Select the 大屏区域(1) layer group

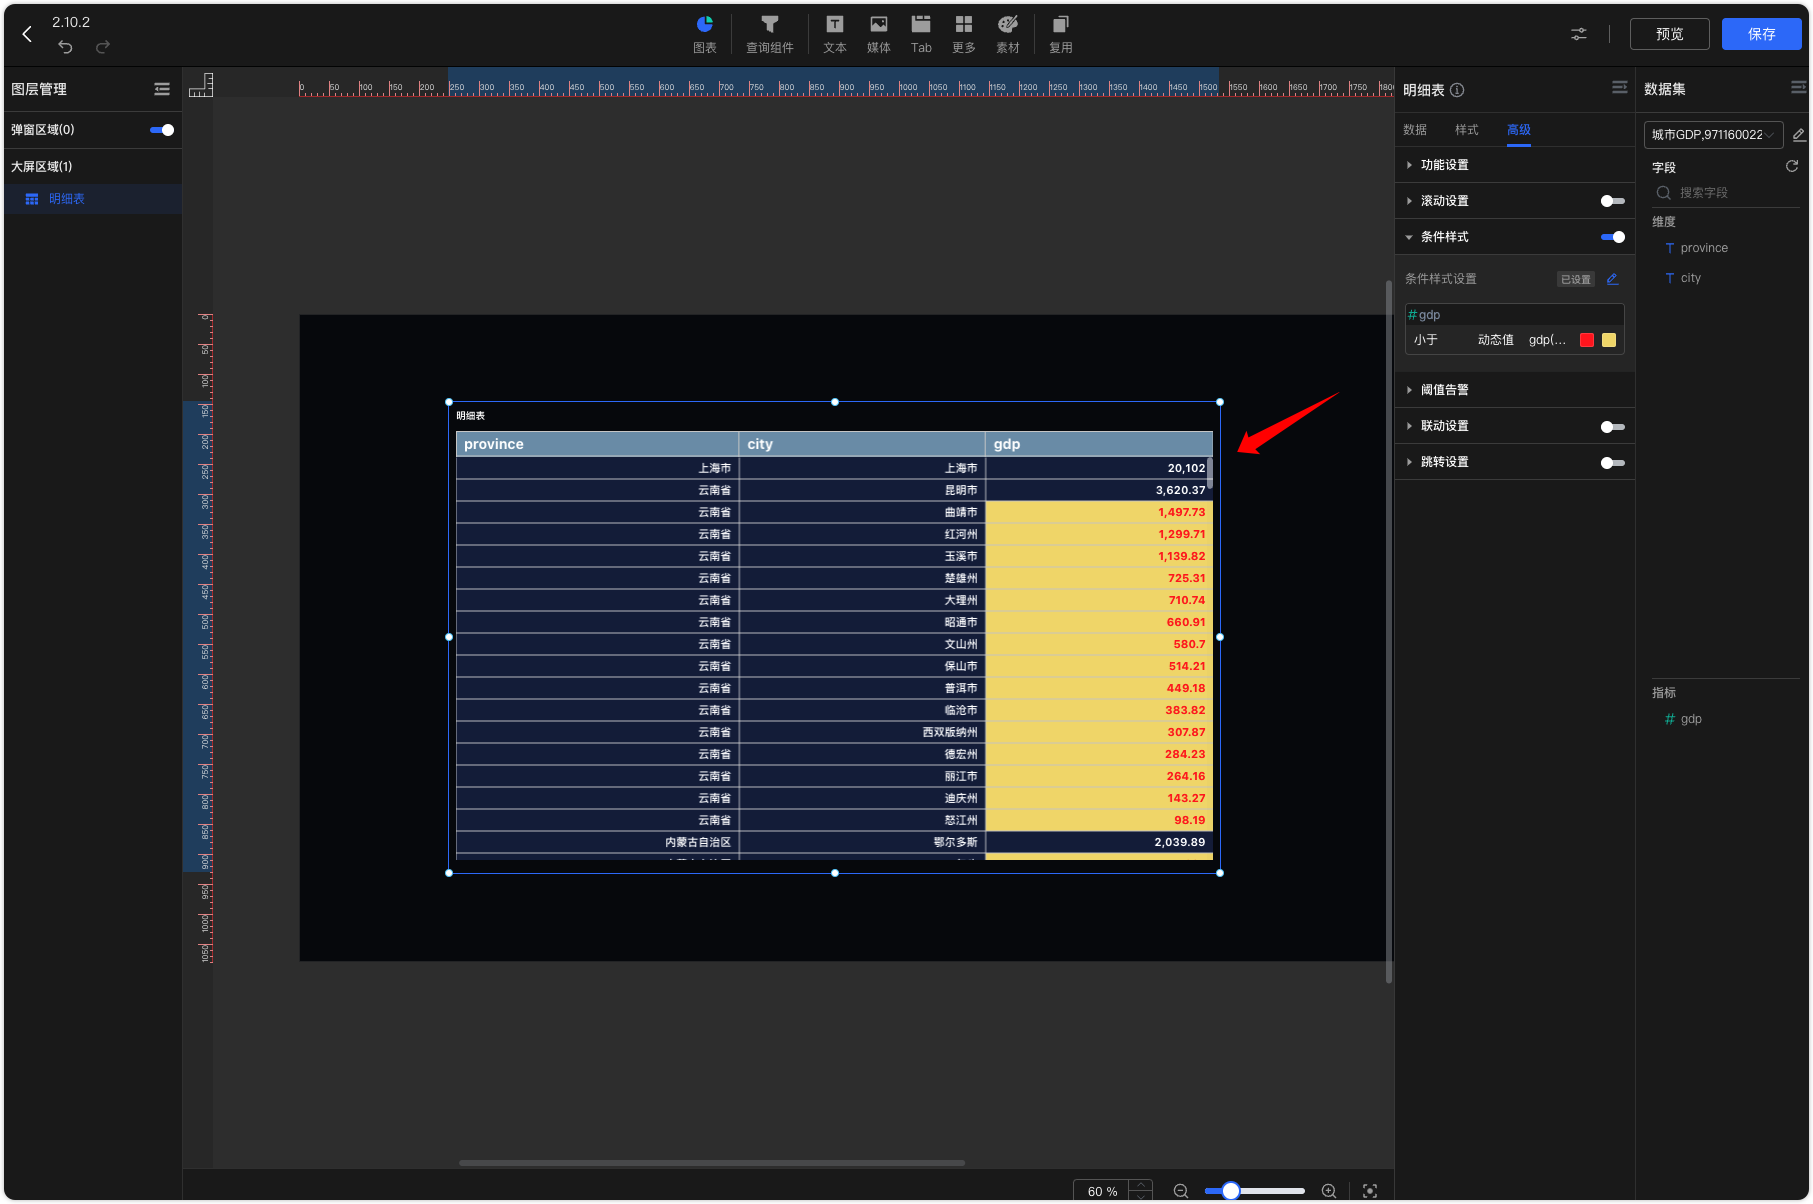coord(93,166)
